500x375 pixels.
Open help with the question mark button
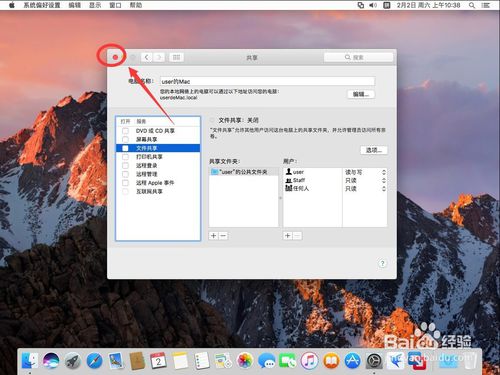[382, 263]
